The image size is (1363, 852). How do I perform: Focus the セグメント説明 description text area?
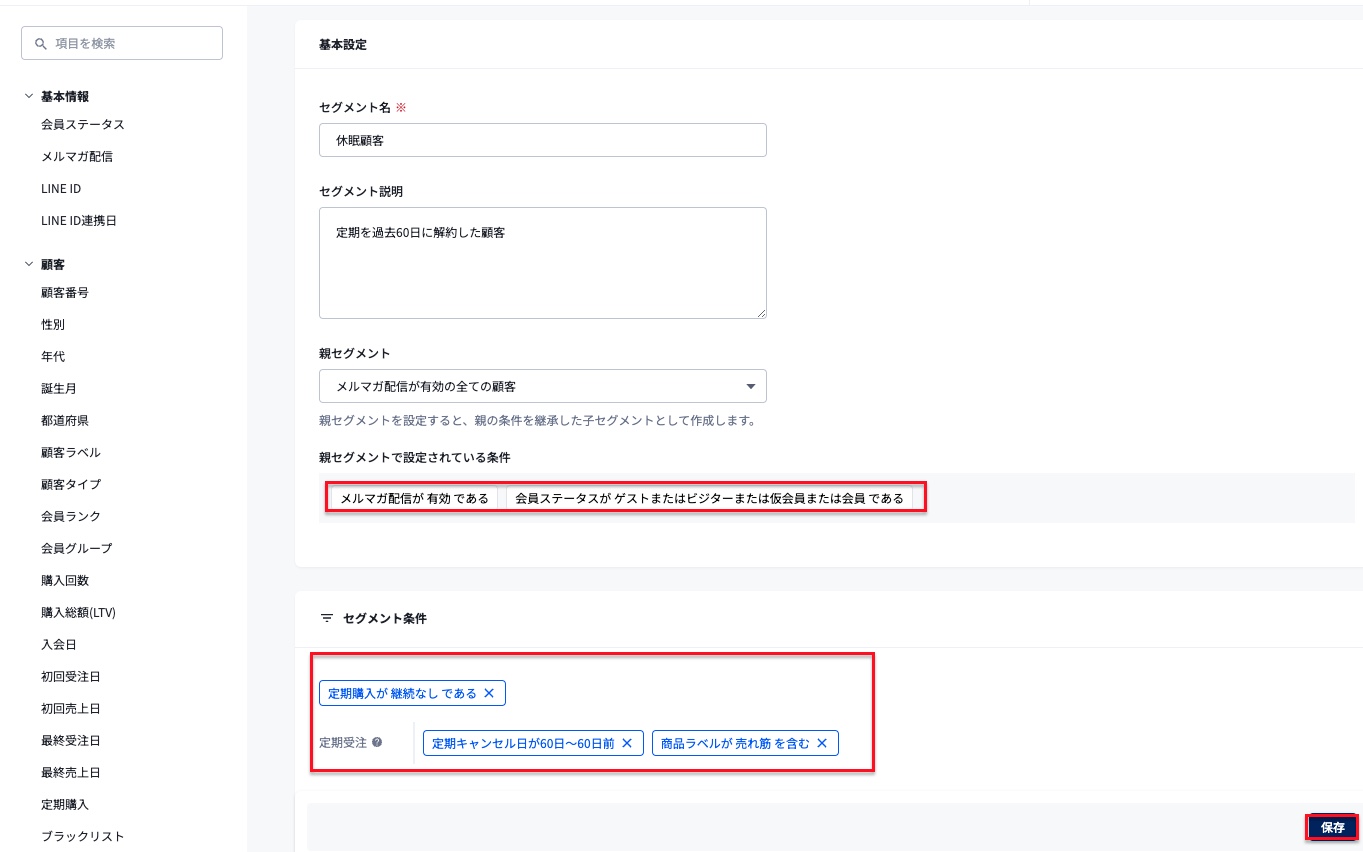tap(542, 262)
